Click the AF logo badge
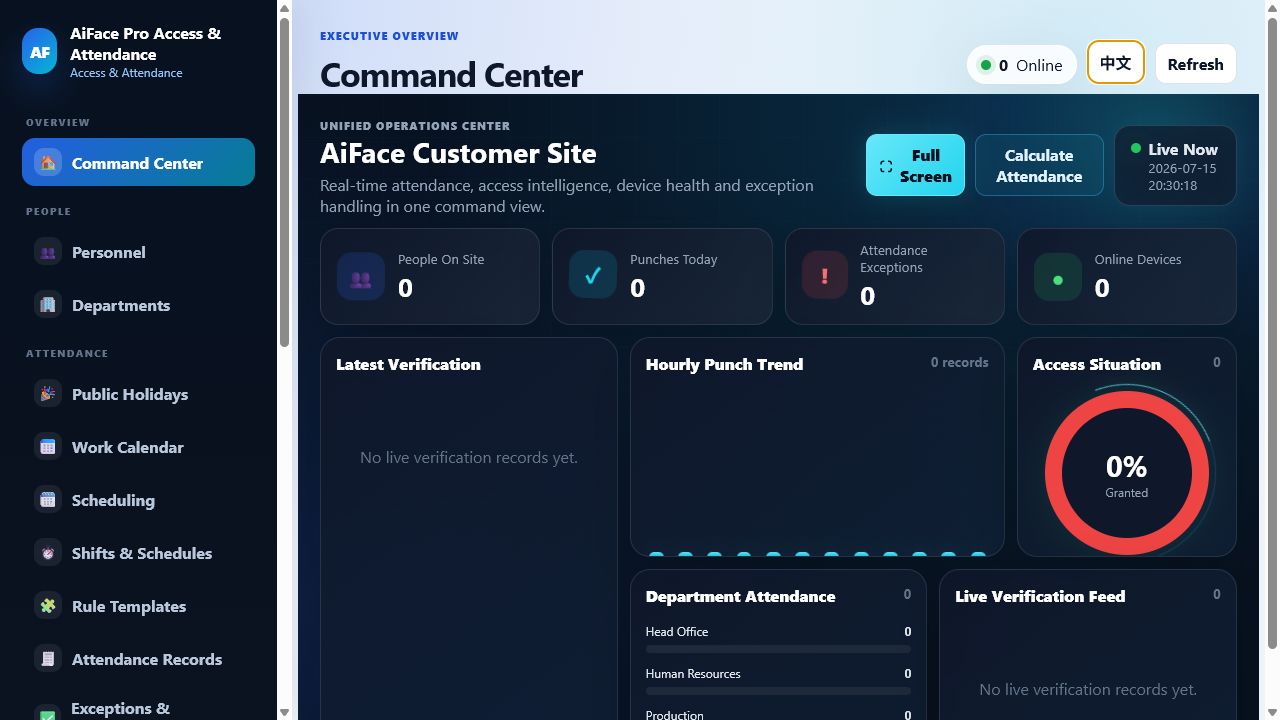The height and width of the screenshot is (720, 1280). (x=40, y=52)
